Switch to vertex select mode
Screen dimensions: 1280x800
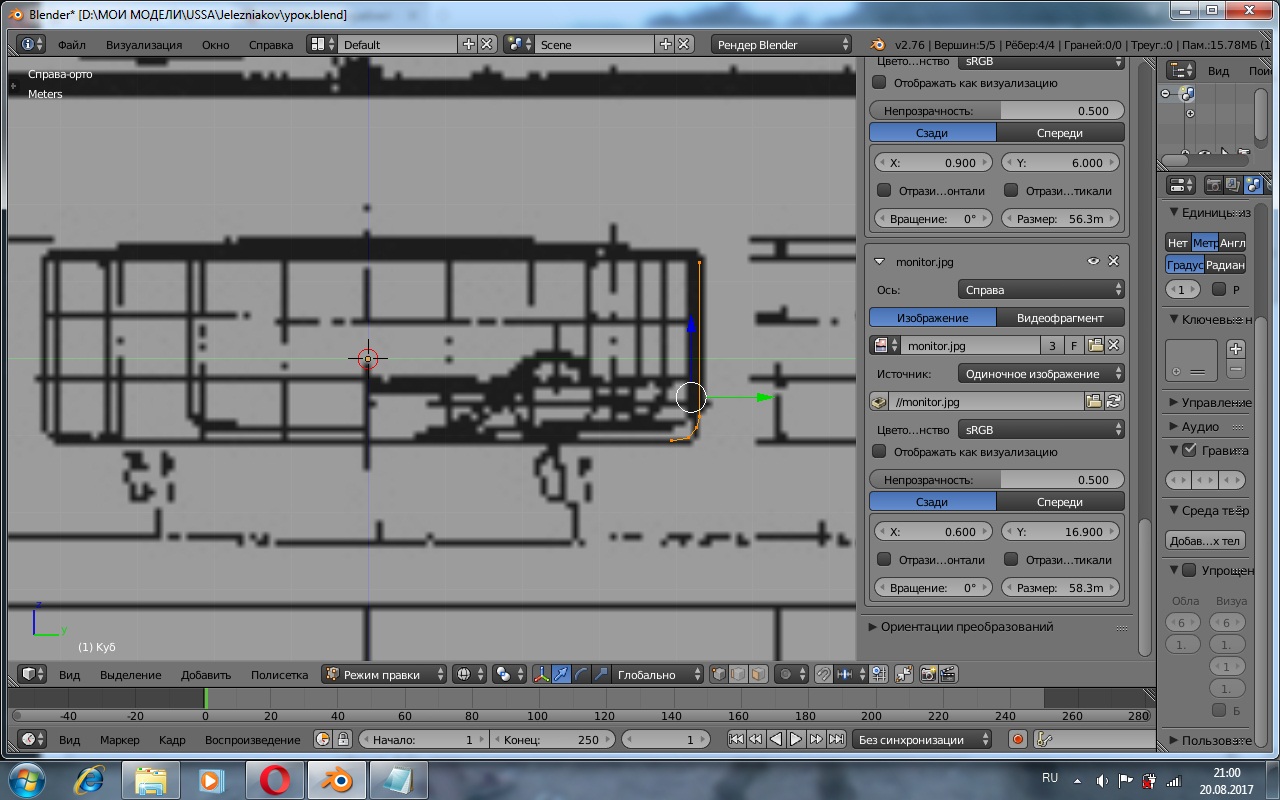click(x=719, y=674)
